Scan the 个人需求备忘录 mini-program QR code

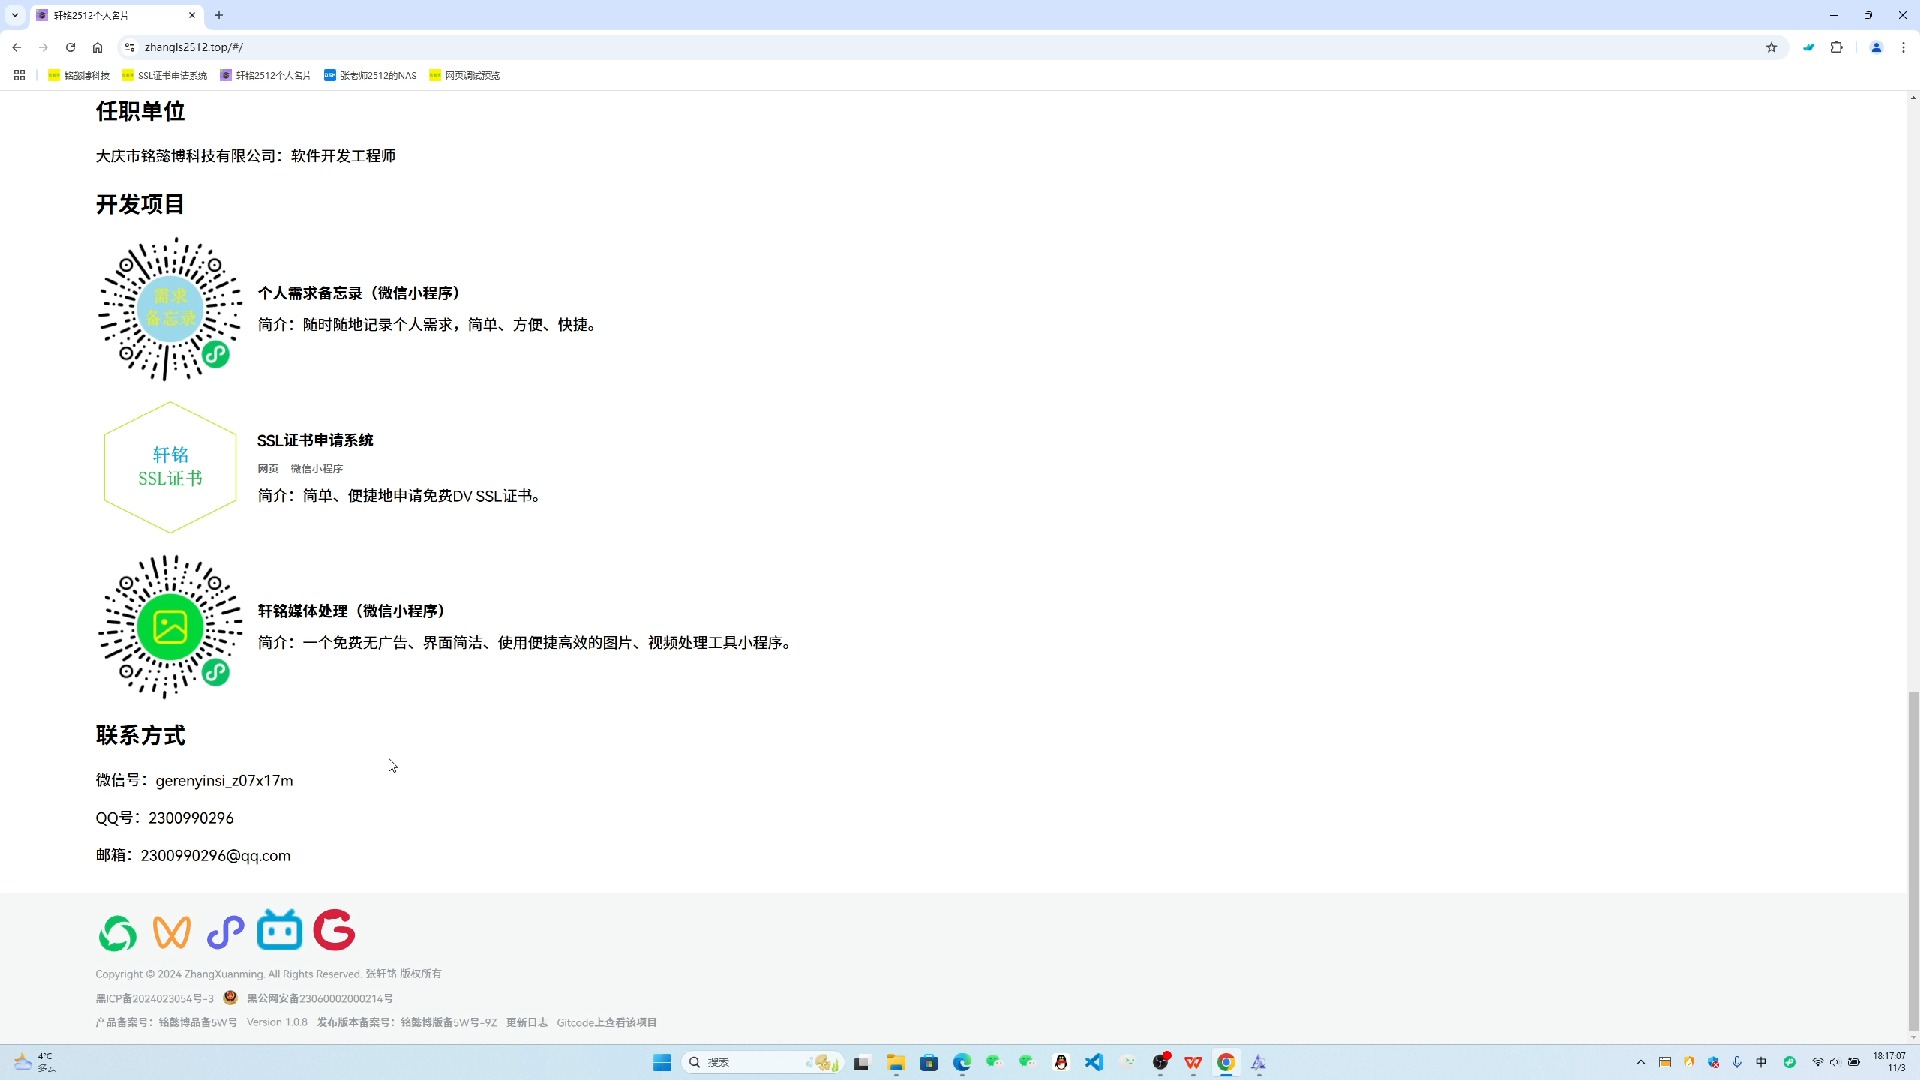point(169,308)
